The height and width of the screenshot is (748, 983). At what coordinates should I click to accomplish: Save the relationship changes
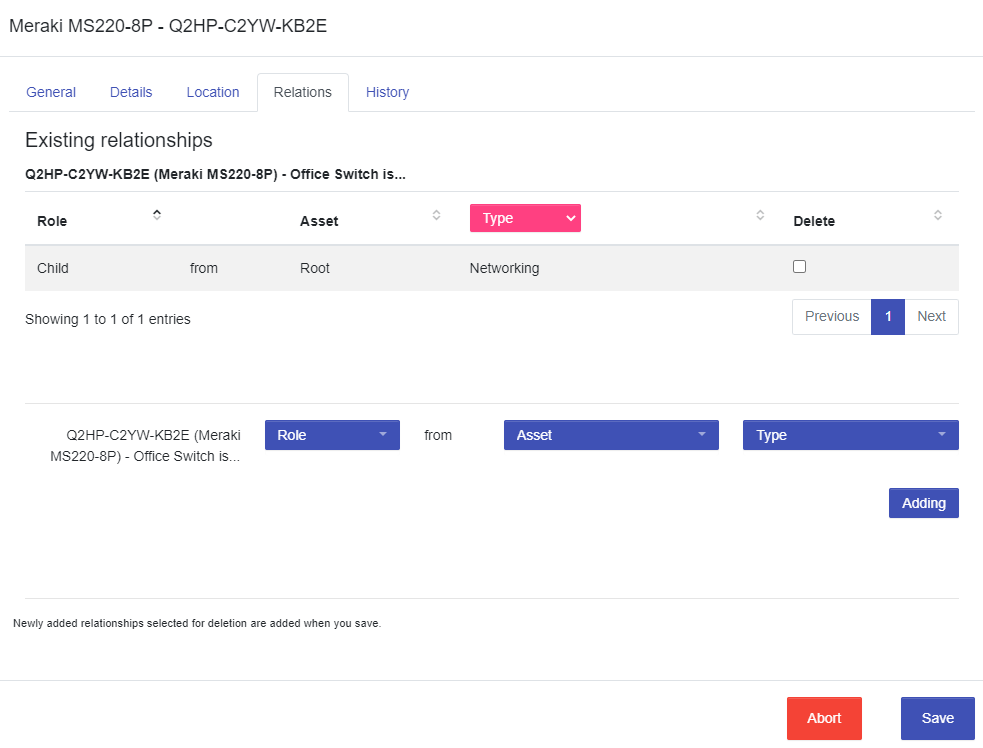coord(938,719)
